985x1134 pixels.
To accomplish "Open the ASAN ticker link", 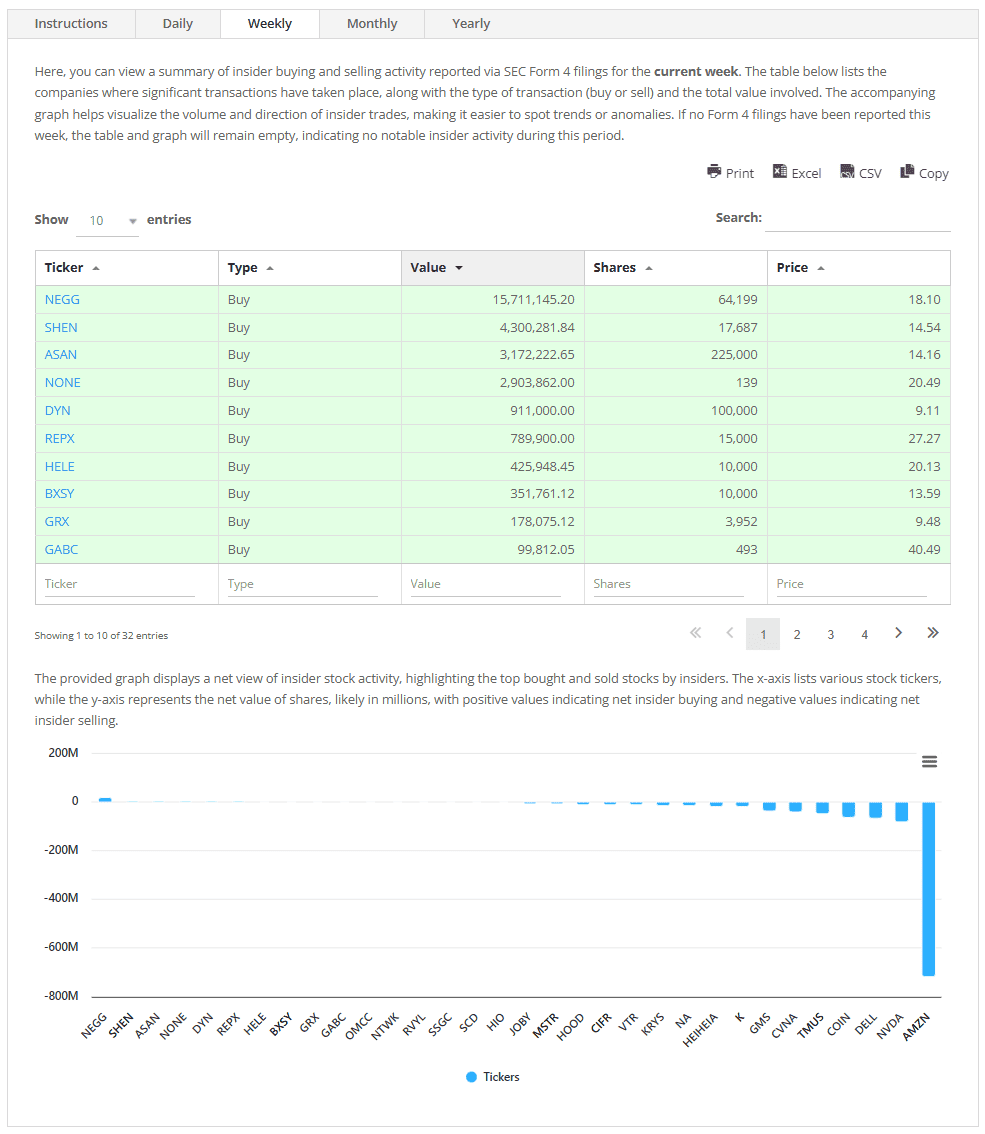I will pyautogui.click(x=61, y=355).
